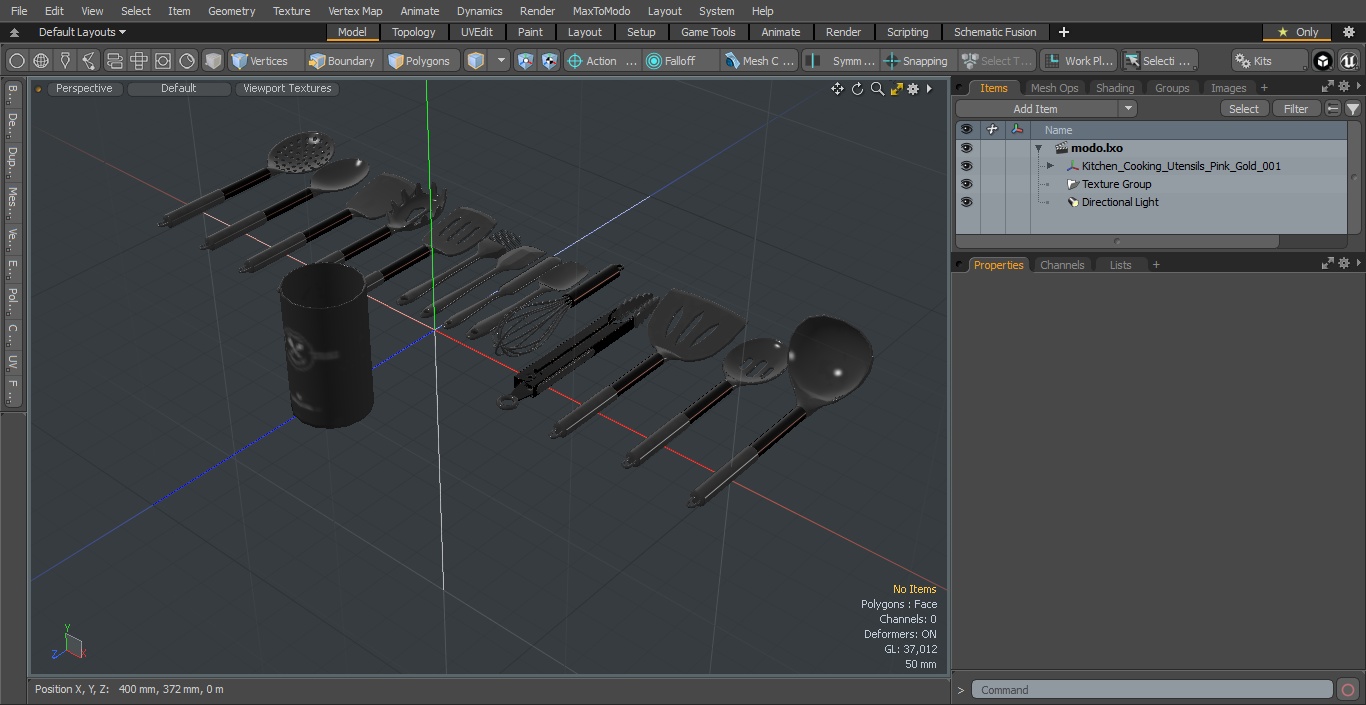Click the Select button in Items panel
This screenshot has width=1366, height=705.
[1244, 109]
